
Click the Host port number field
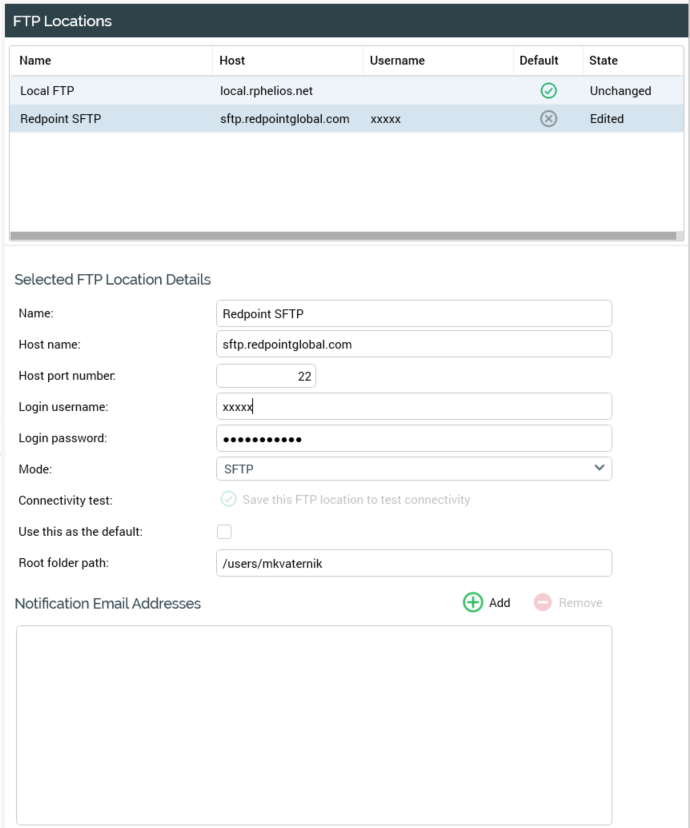pos(266,376)
